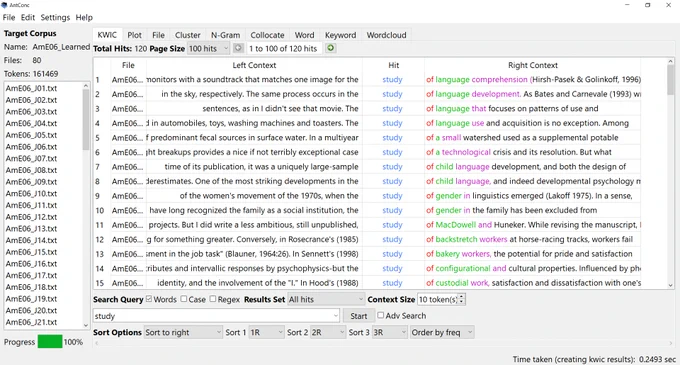Select AmE06_J12.txt in file list
This screenshot has width=680, height=365.
coord(31,217)
